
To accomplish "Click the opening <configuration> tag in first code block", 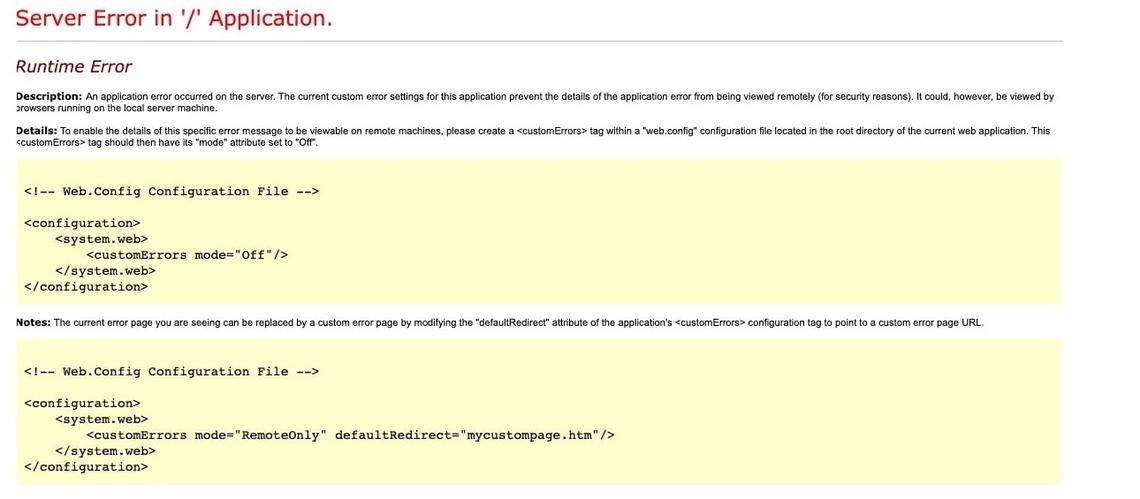I will tap(82, 223).
